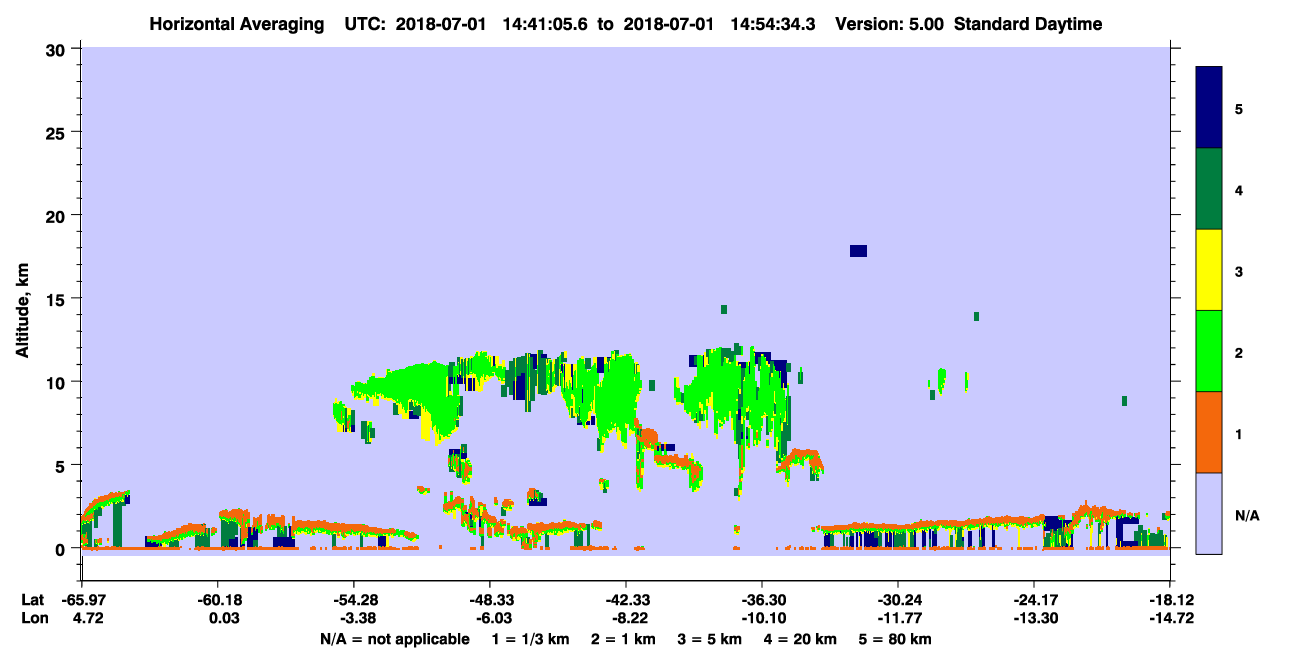Click the bright green level 2 color band
Image resolution: width=1300 pixels, height=667 pixels.
coord(1209,351)
